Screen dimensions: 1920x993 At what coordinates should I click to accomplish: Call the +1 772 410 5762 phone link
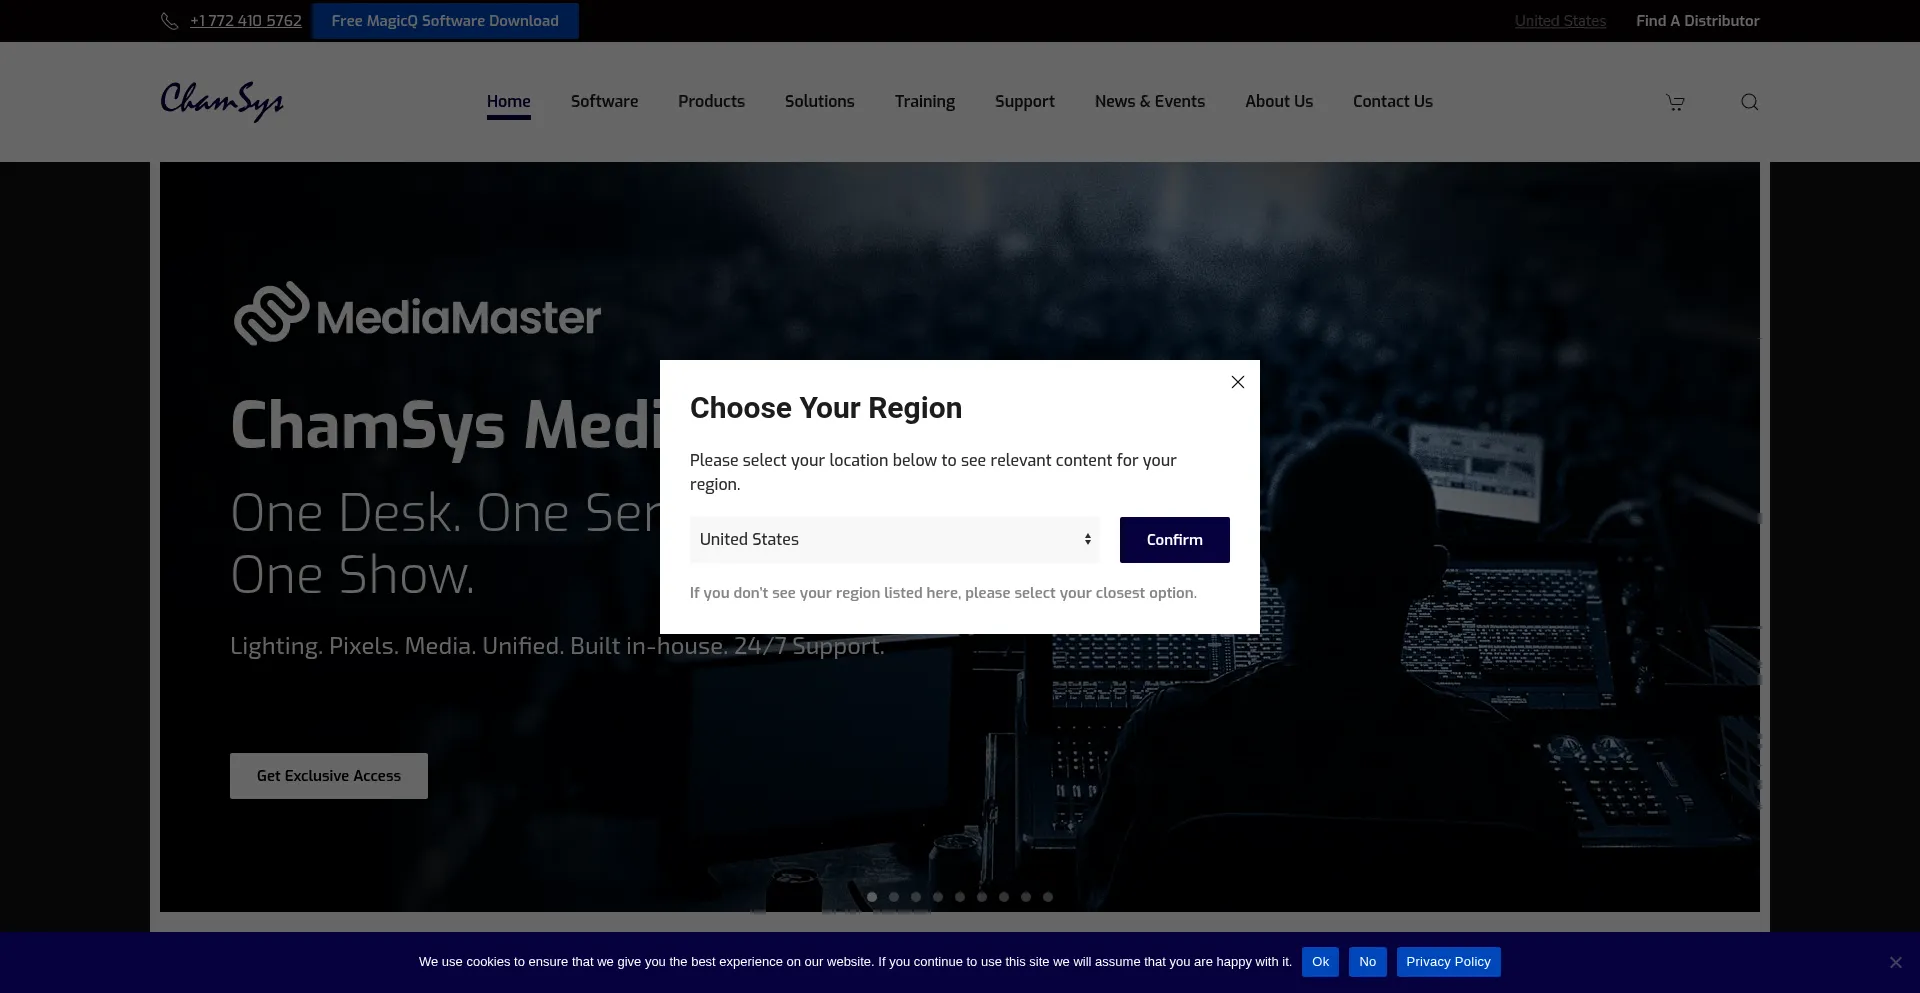(x=246, y=21)
